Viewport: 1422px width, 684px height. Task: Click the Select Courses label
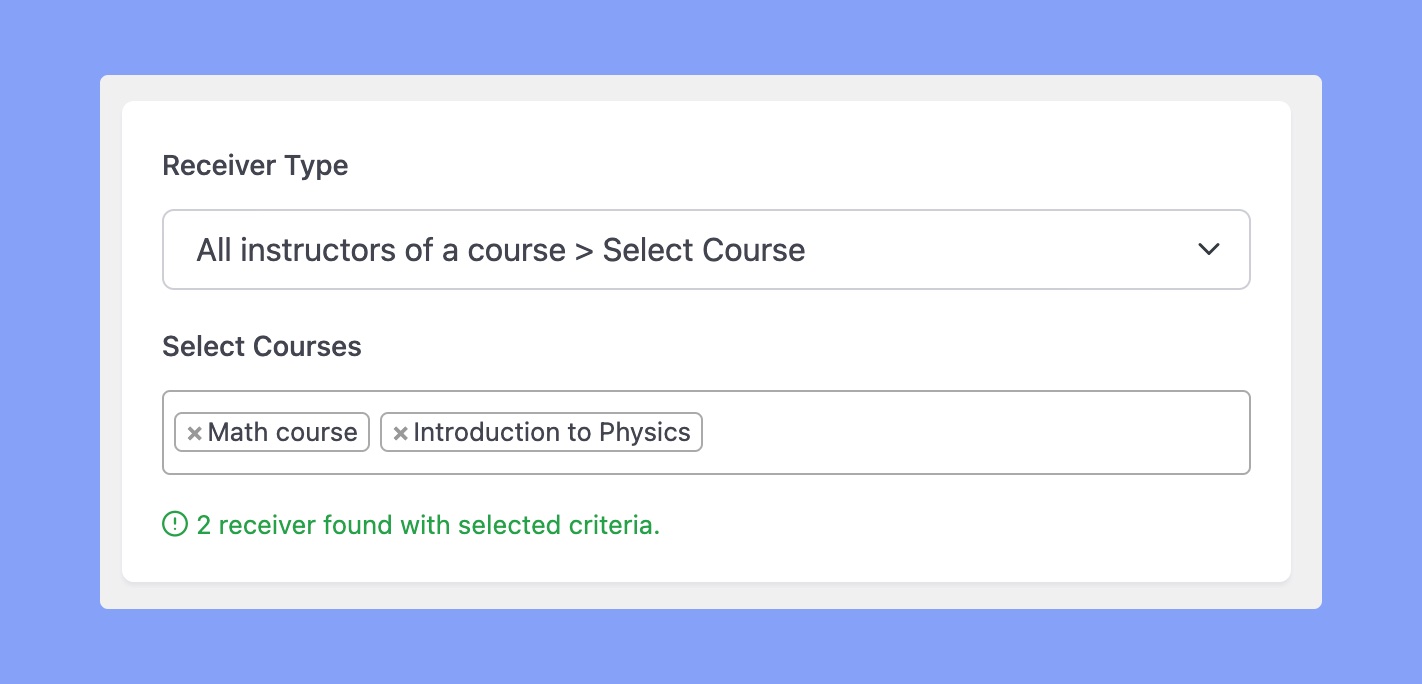pyautogui.click(x=262, y=346)
